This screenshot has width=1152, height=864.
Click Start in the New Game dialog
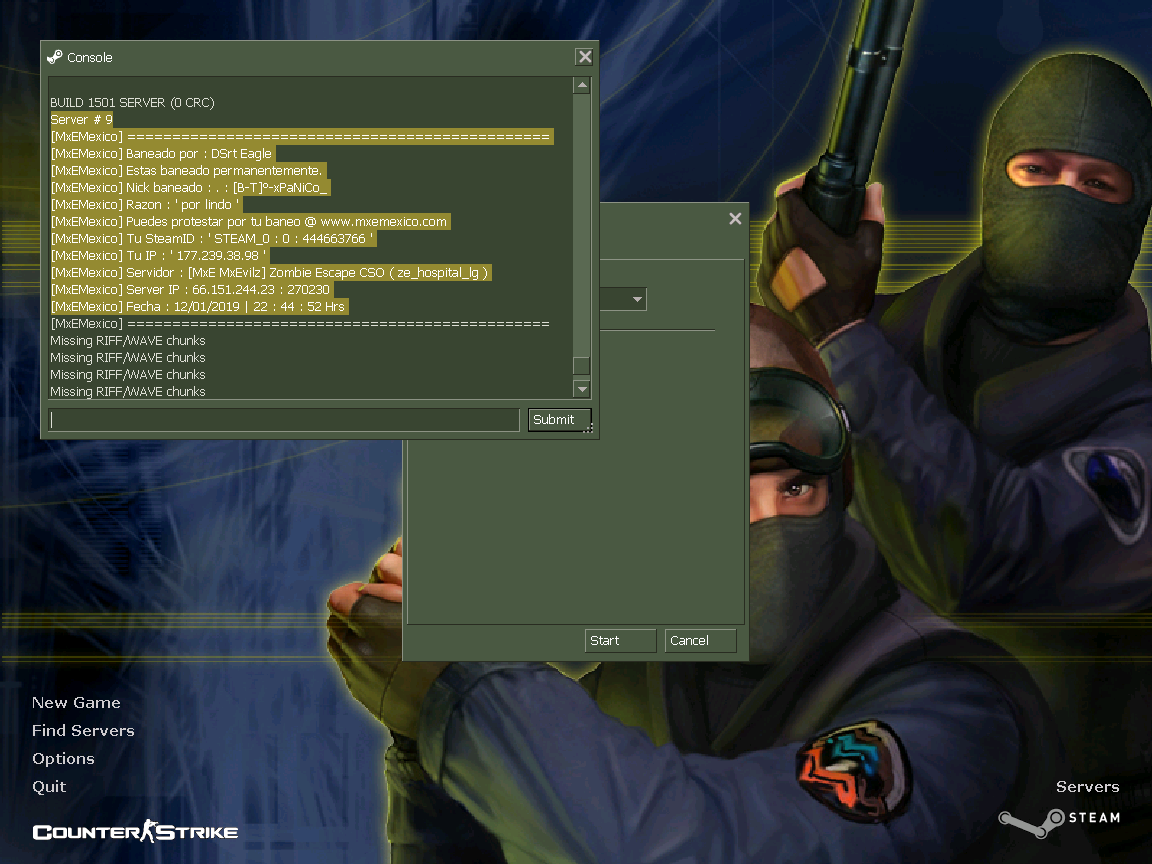(x=620, y=641)
